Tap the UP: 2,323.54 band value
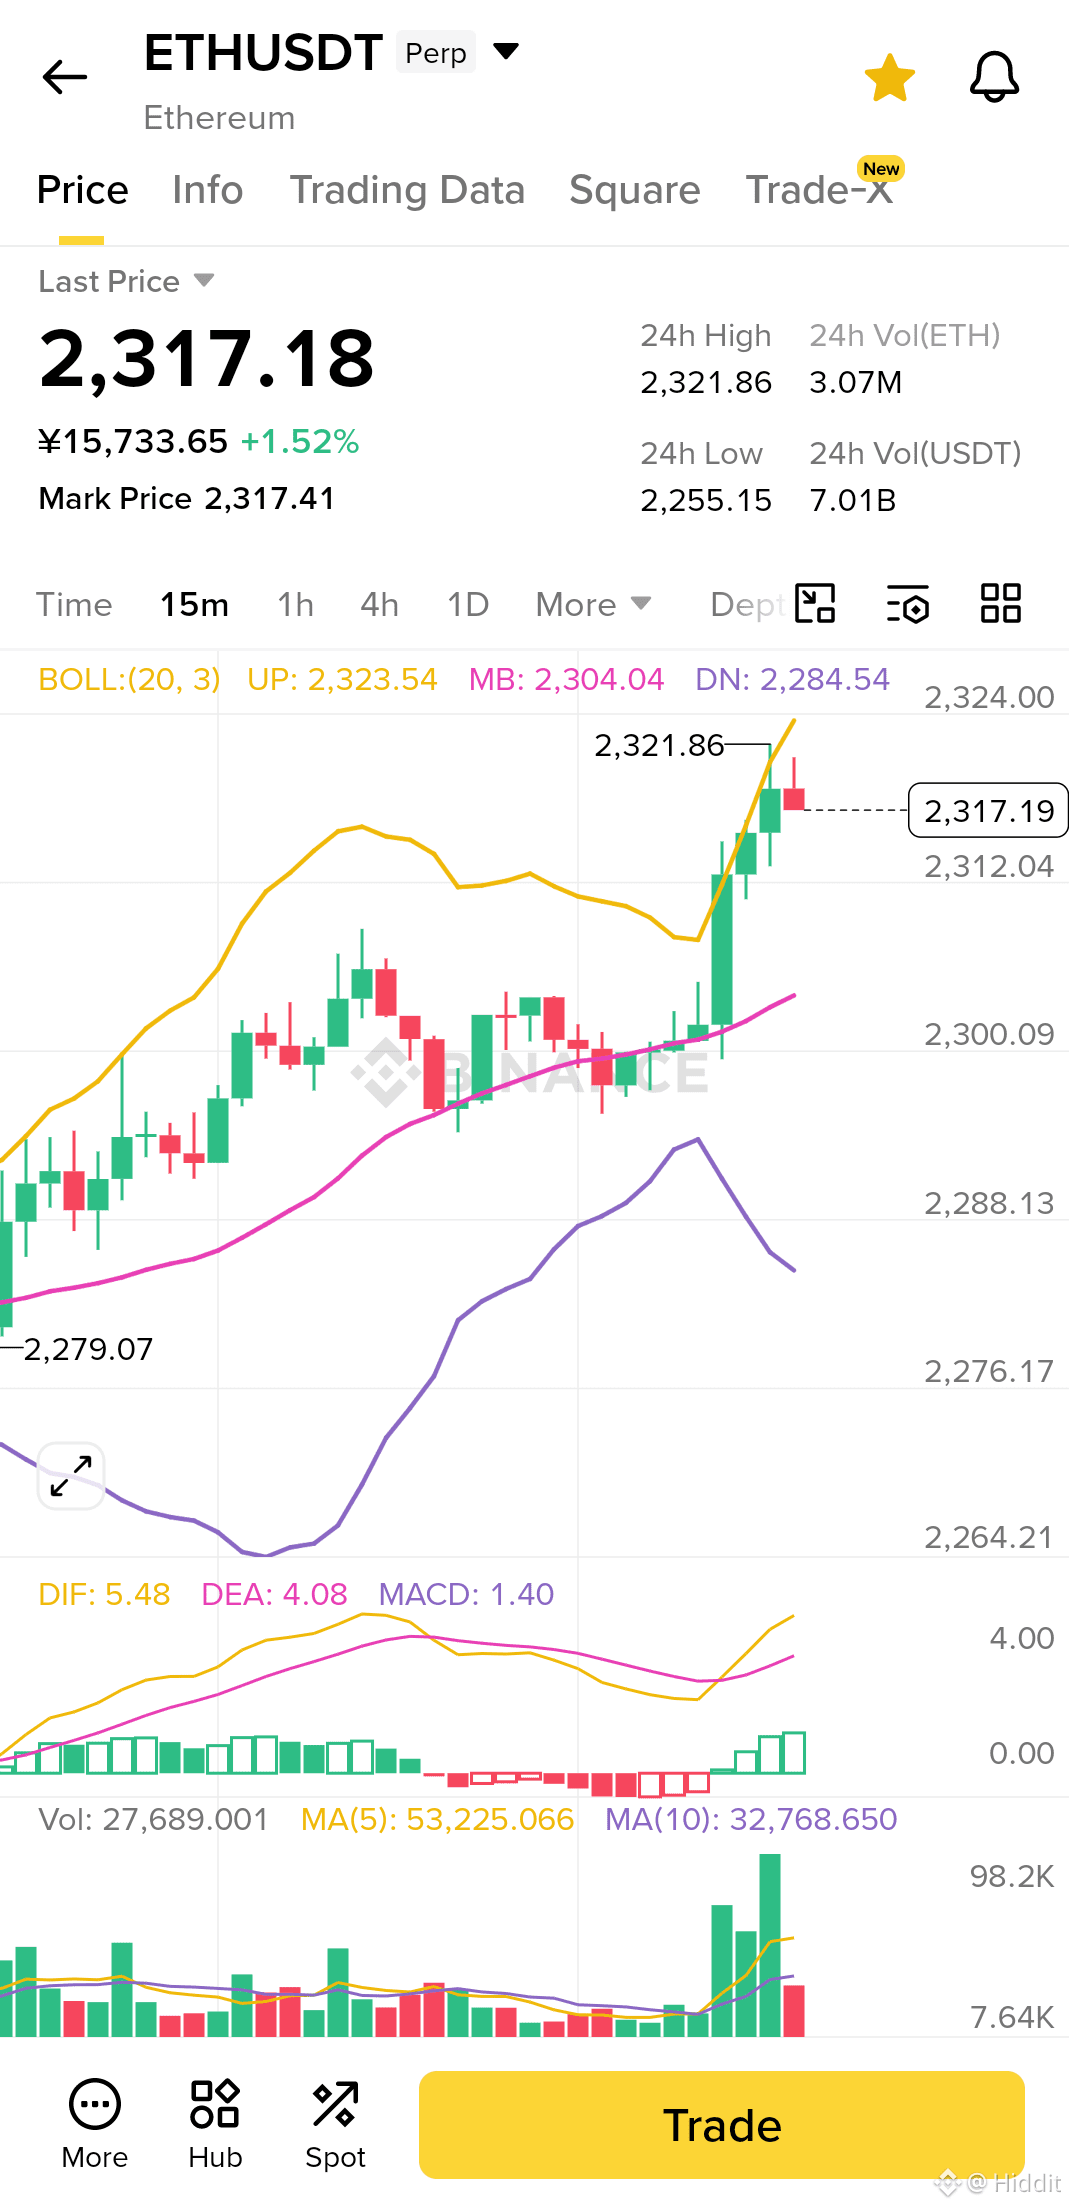1069x2208 pixels. [x=342, y=679]
